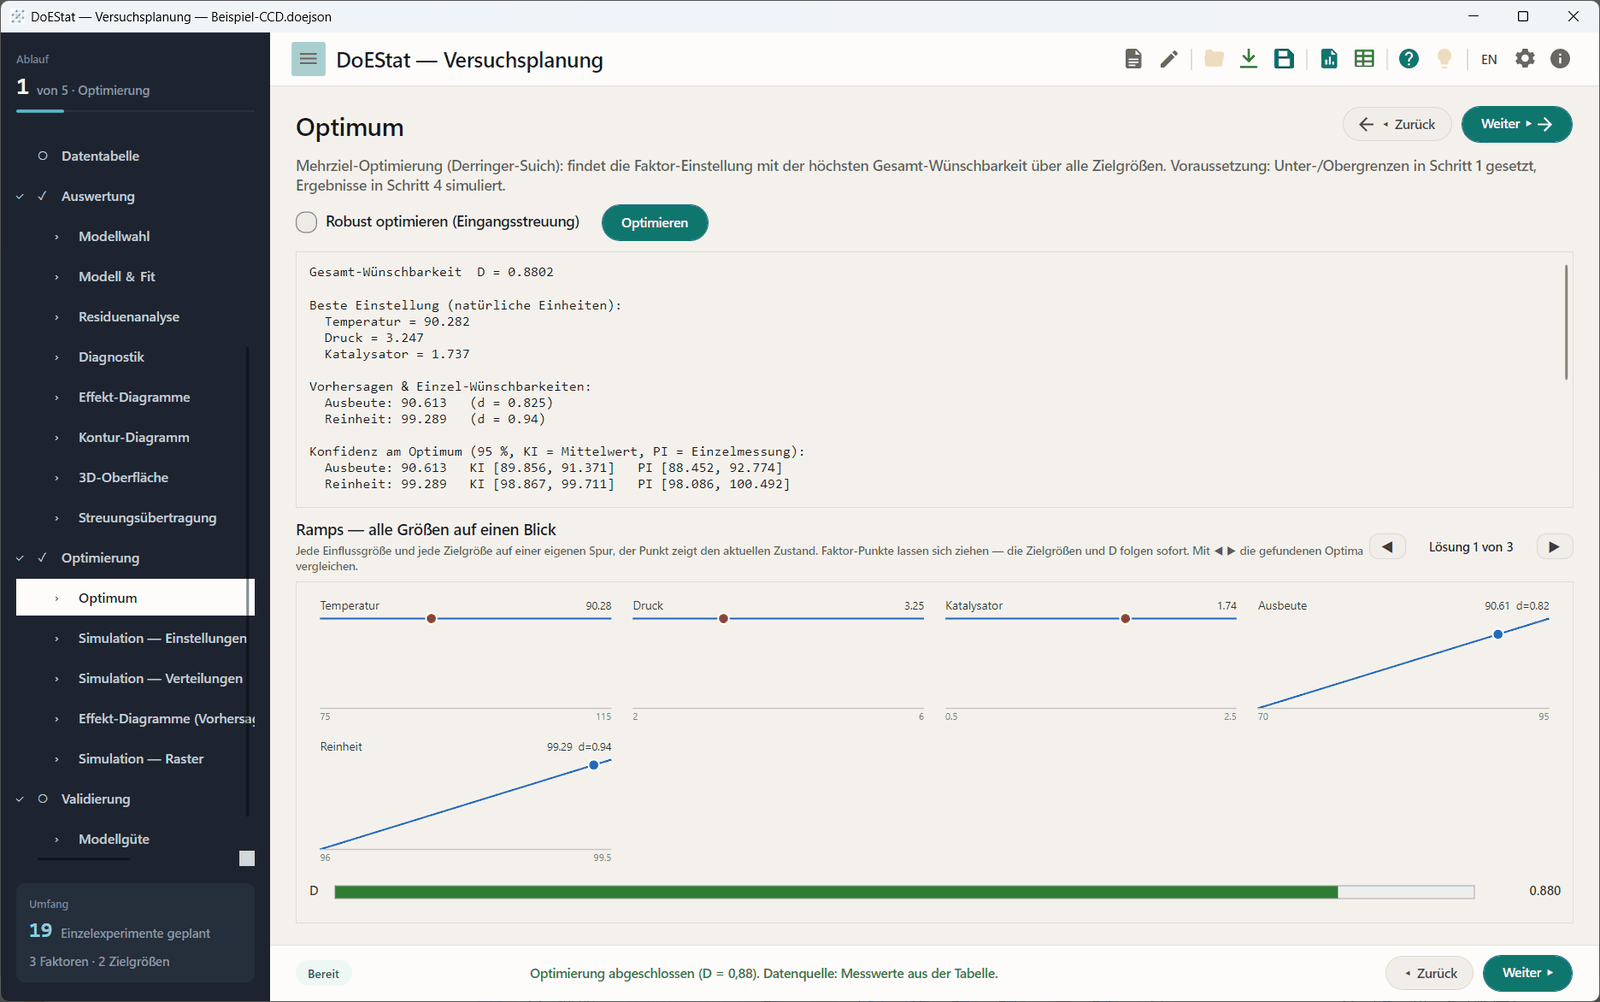Show previous solution with left arrow
Viewport: 1600px width, 1002px height.
click(x=1387, y=547)
